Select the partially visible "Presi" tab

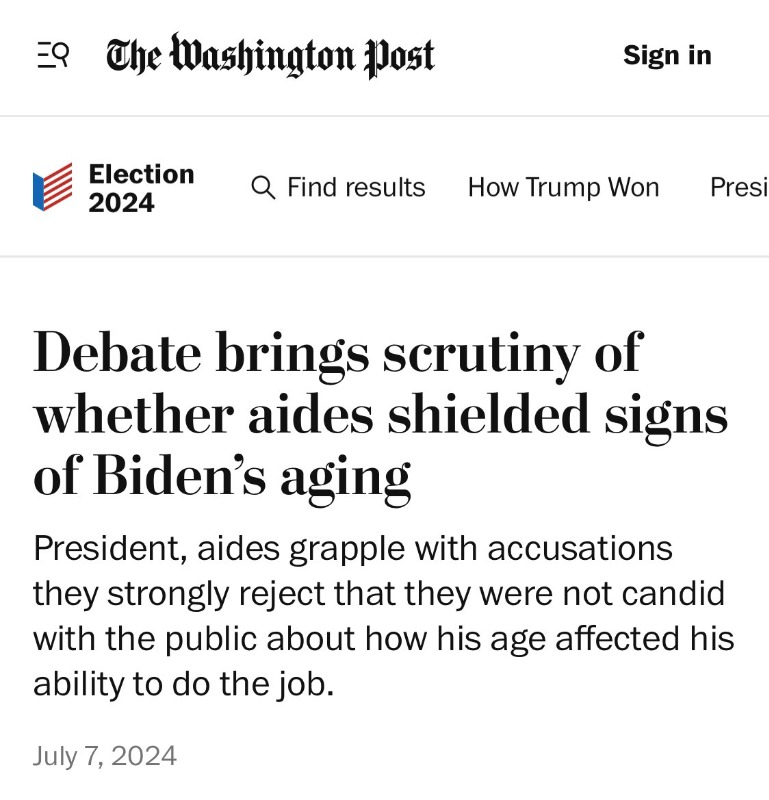(x=738, y=187)
